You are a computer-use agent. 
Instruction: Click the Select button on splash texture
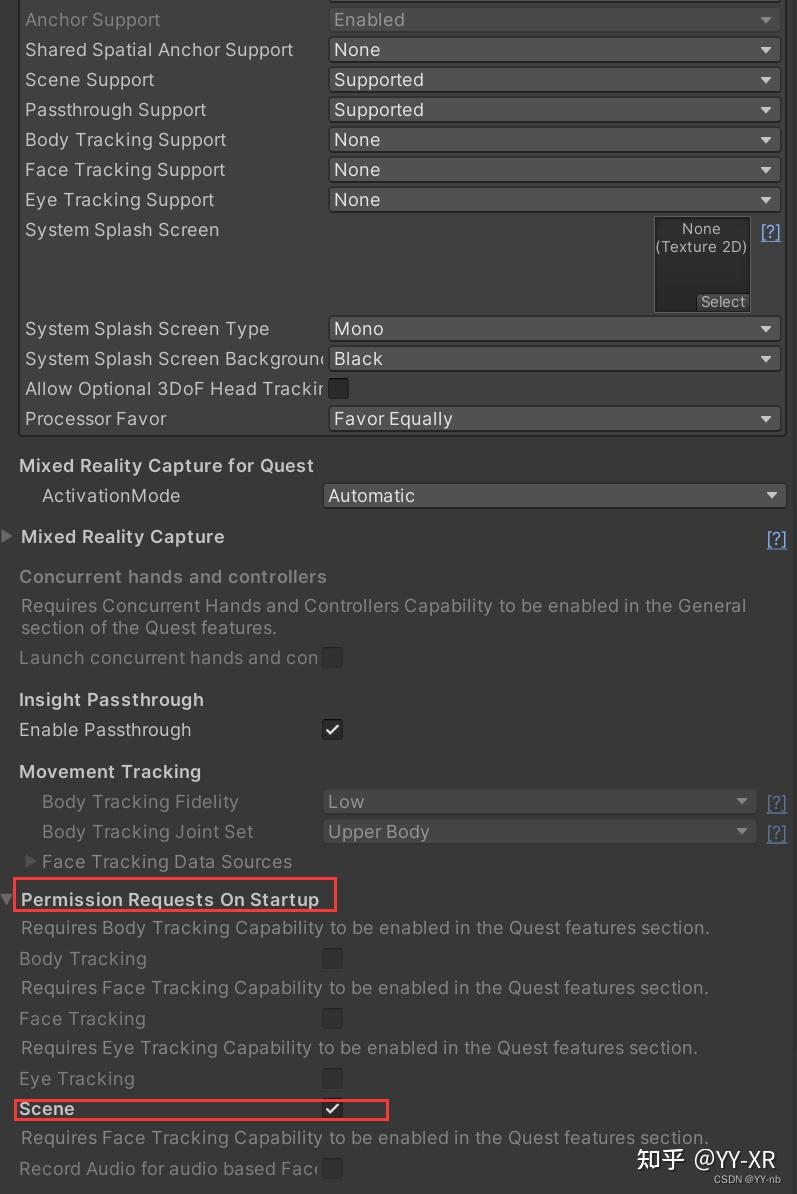tap(722, 301)
